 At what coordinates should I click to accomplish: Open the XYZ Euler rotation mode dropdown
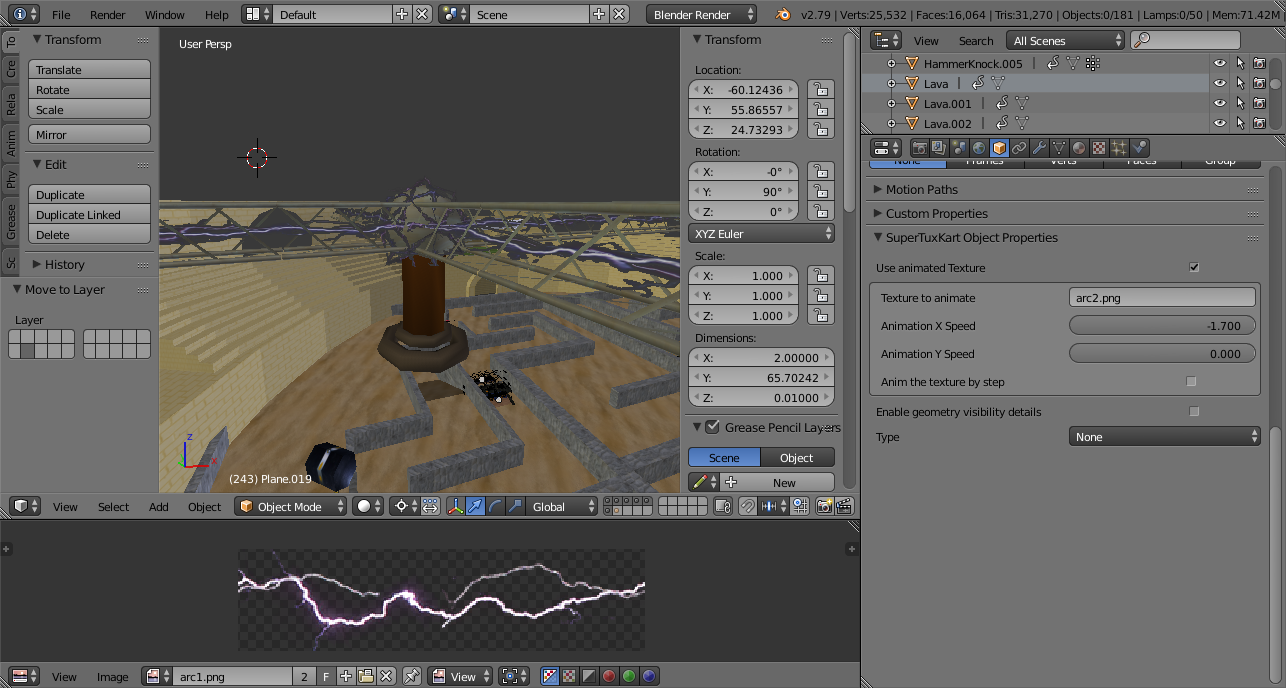(x=762, y=234)
